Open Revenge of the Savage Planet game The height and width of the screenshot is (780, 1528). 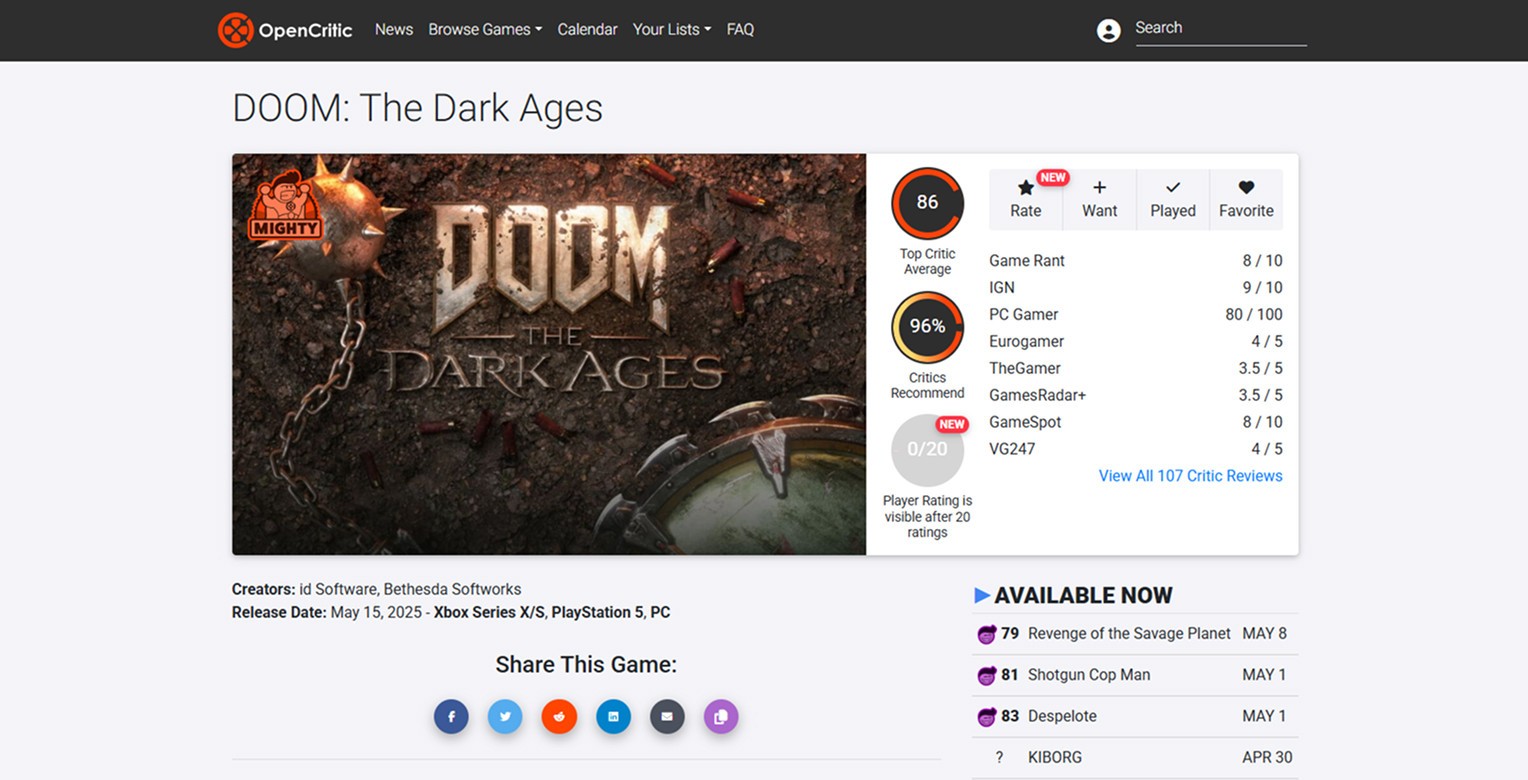click(x=1129, y=634)
